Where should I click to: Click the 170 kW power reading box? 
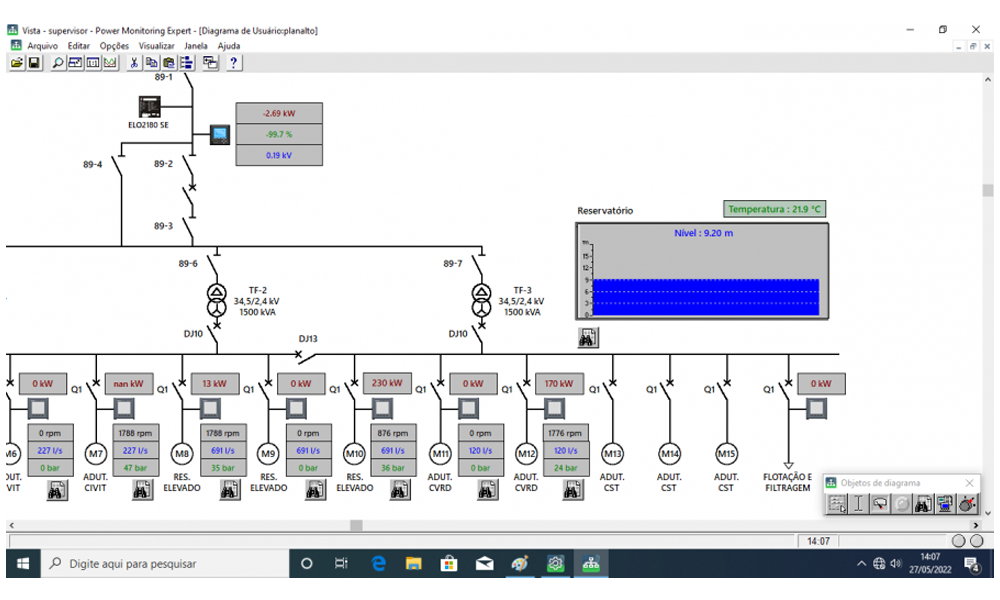[x=558, y=383]
